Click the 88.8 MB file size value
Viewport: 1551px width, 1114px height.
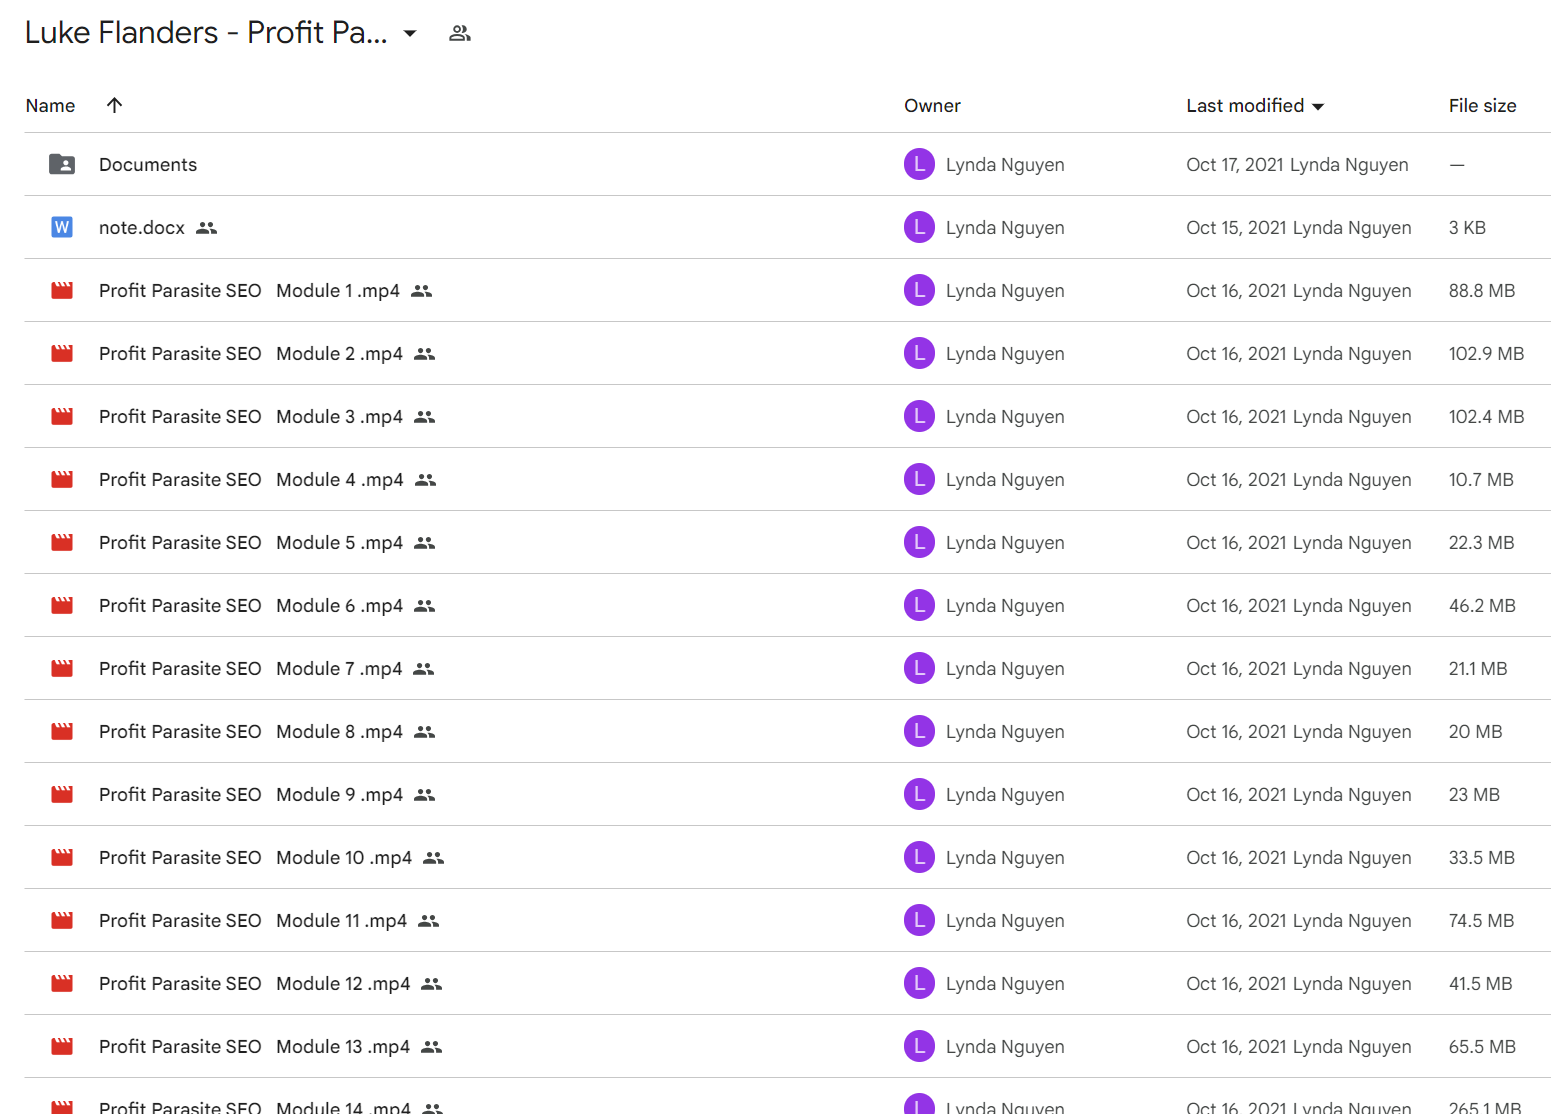(1482, 291)
